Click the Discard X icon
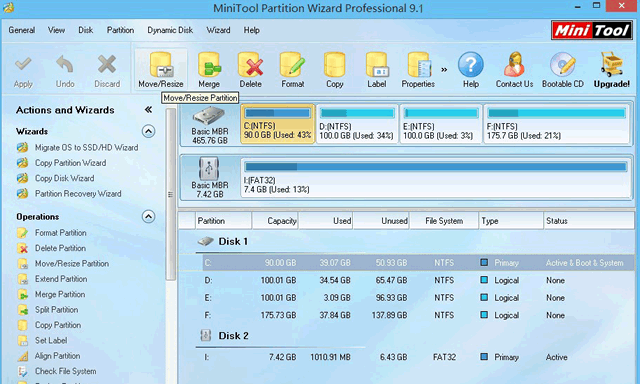 tap(107, 64)
